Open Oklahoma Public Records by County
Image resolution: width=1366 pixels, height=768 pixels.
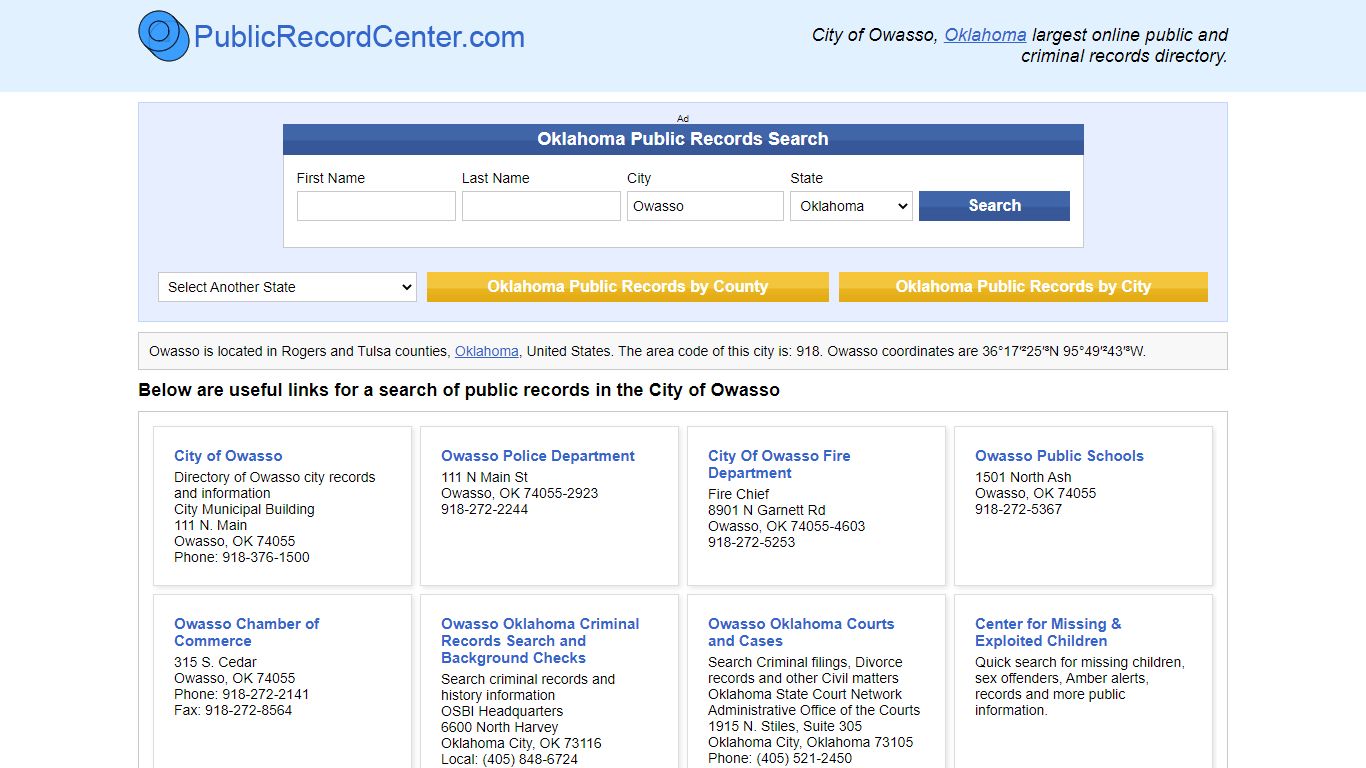click(628, 287)
